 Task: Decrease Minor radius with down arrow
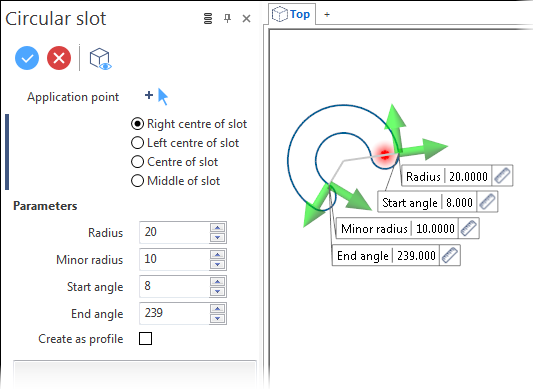pyautogui.click(x=218, y=264)
